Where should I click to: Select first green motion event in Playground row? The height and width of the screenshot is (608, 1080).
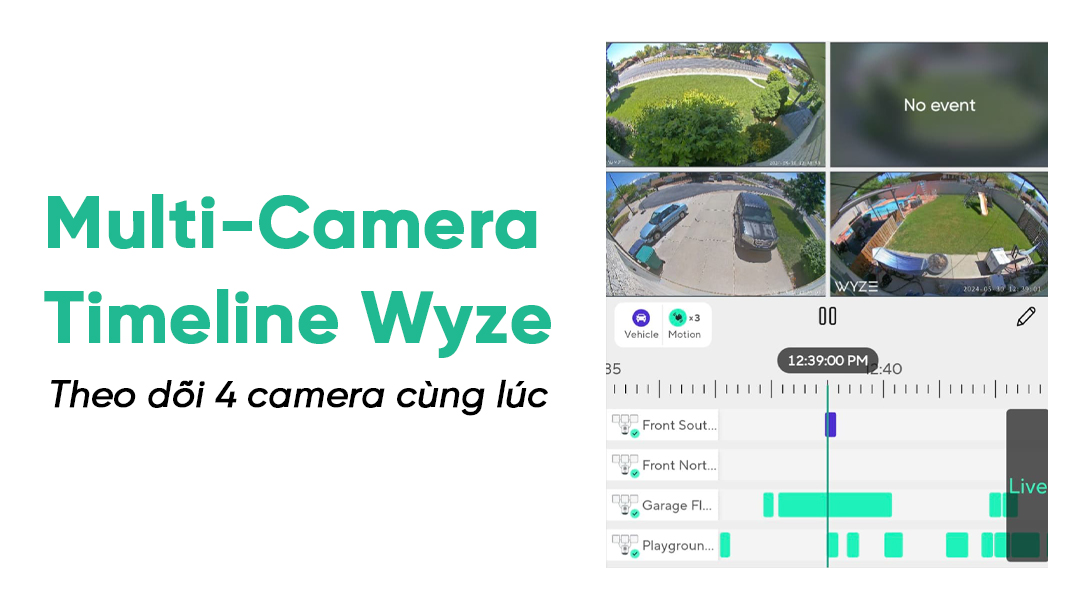click(725, 545)
